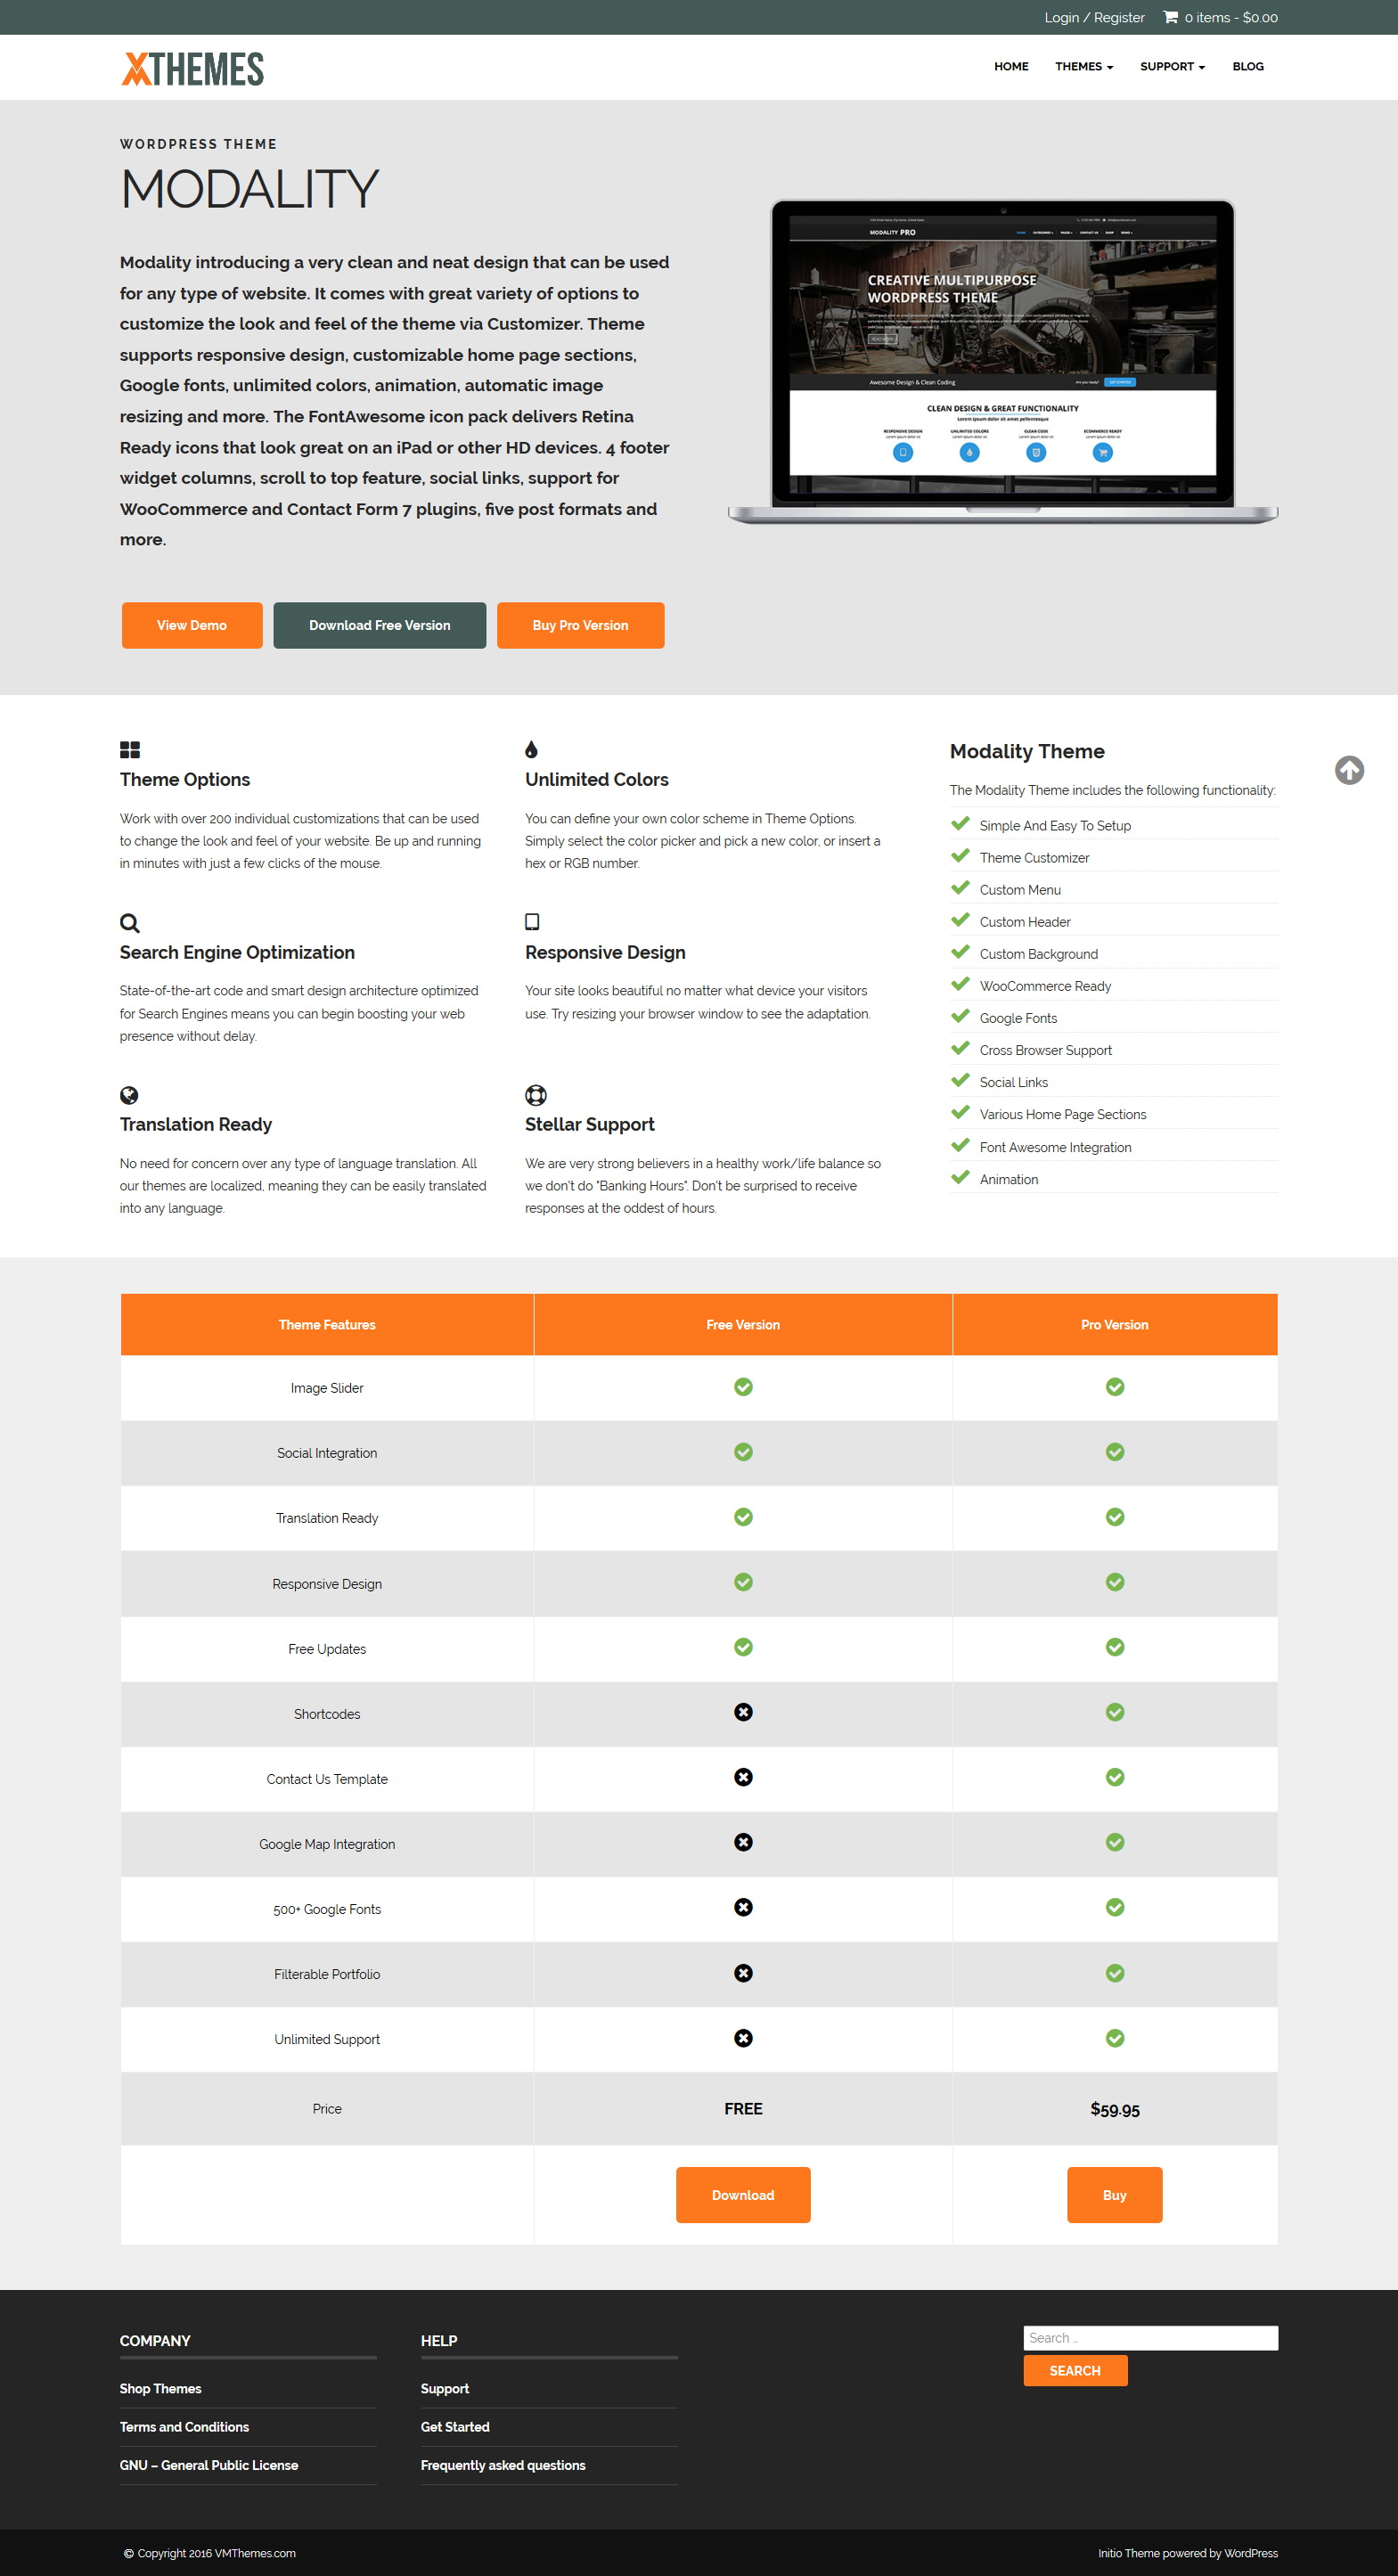Click the shopping cart icon in top bar
The image size is (1398, 2576).
coord(1170,17)
